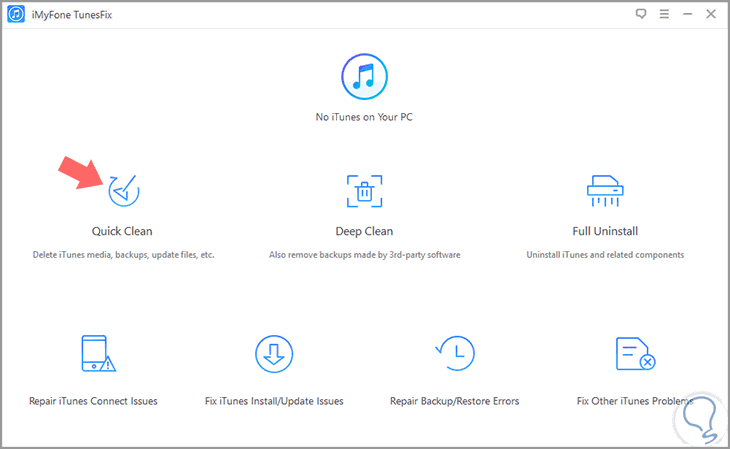
Task: Click Repair iTunes Connect Issues text
Action: 93,401
